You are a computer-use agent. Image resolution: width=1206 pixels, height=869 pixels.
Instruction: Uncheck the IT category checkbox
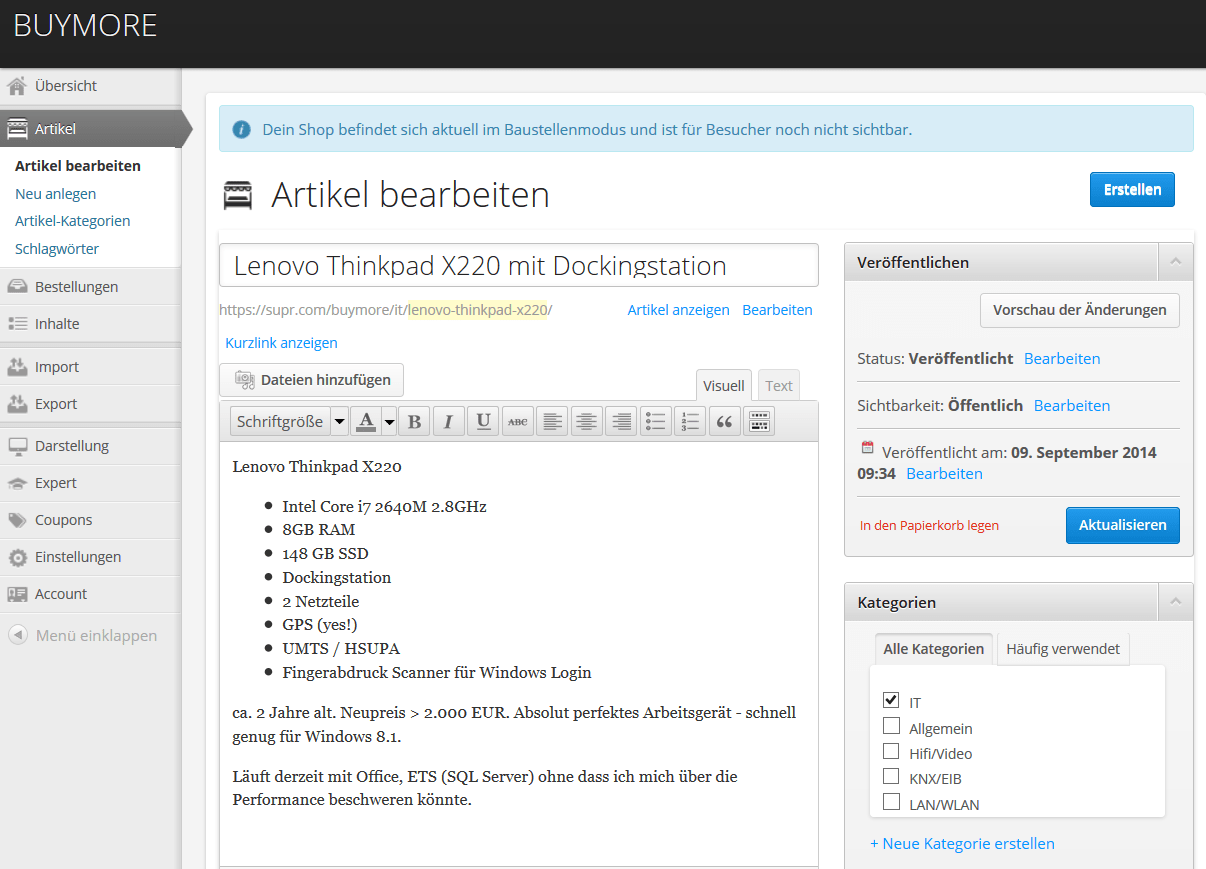click(x=891, y=699)
